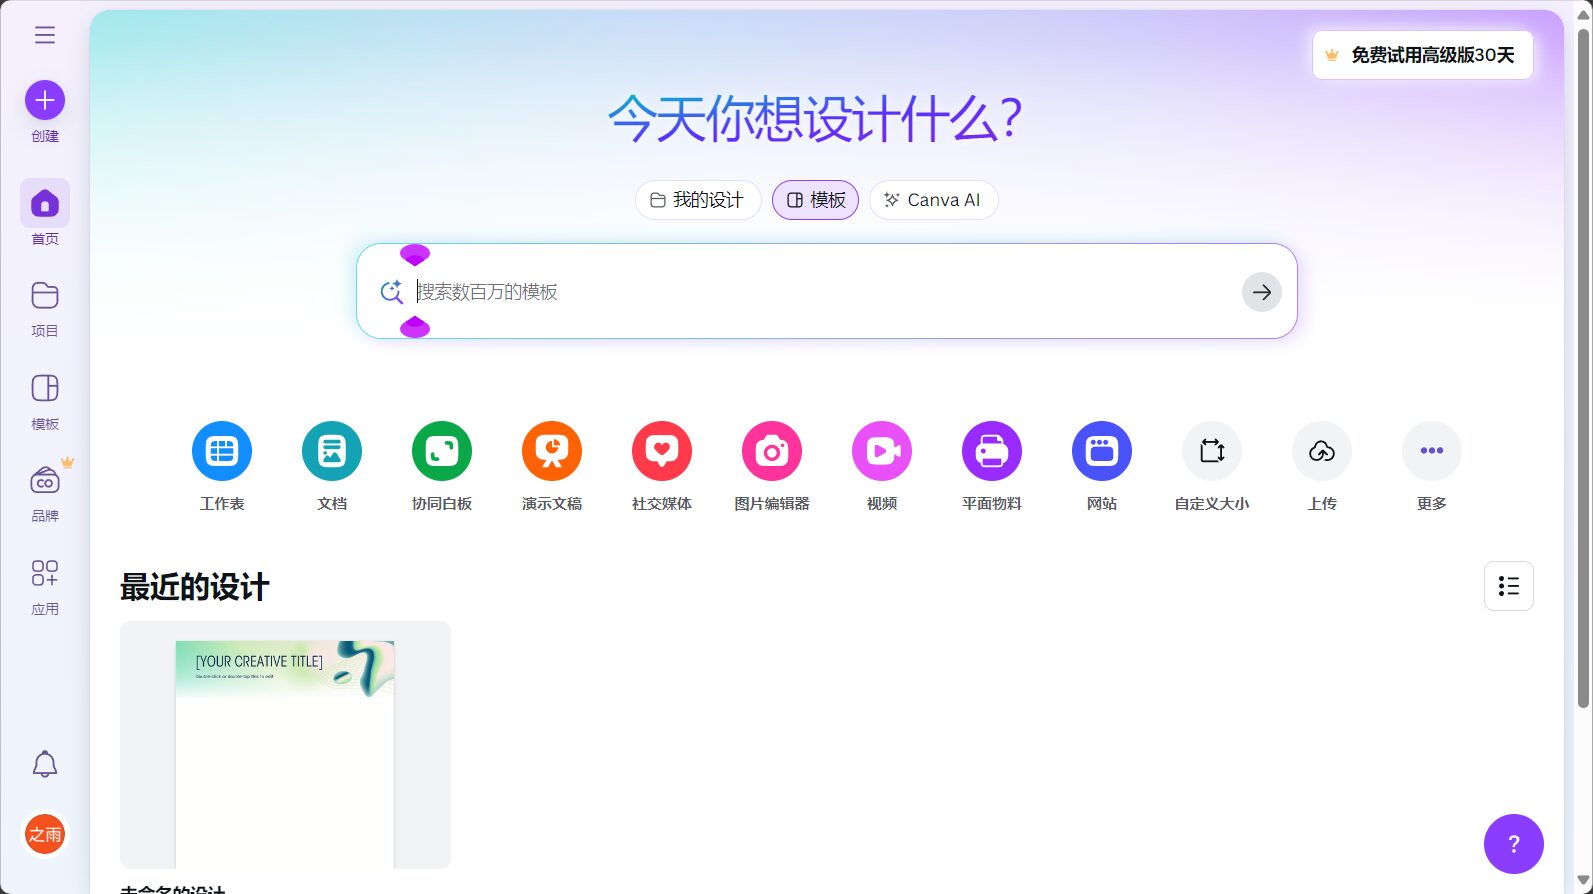Create a Doc (文档) design
Screen dimensions: 1593x894
click(332, 451)
